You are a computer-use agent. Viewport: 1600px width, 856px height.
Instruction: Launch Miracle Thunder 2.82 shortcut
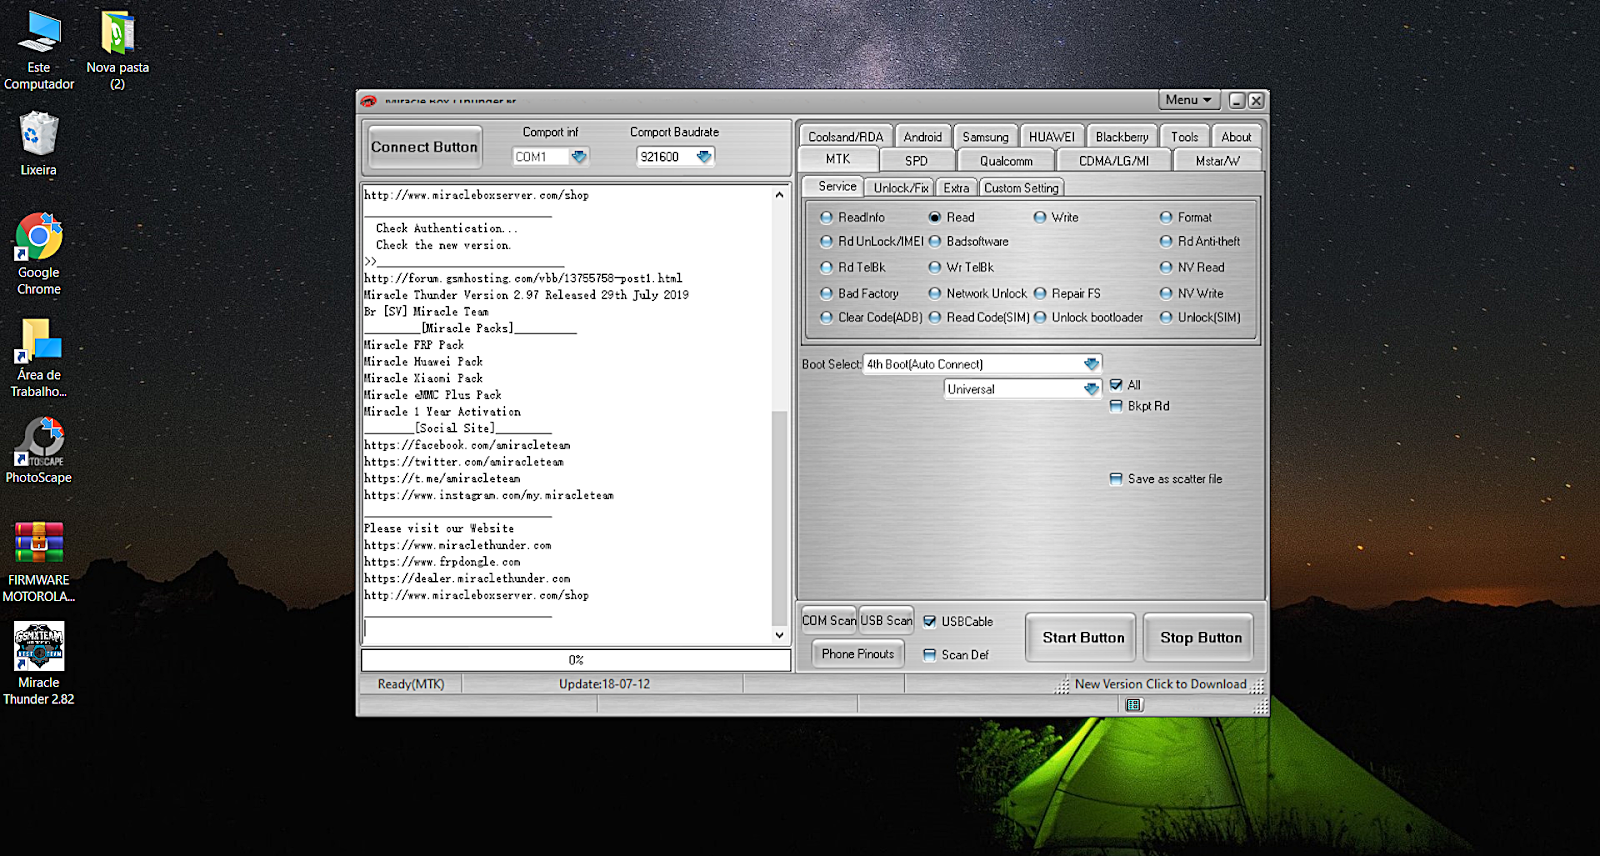(x=39, y=647)
